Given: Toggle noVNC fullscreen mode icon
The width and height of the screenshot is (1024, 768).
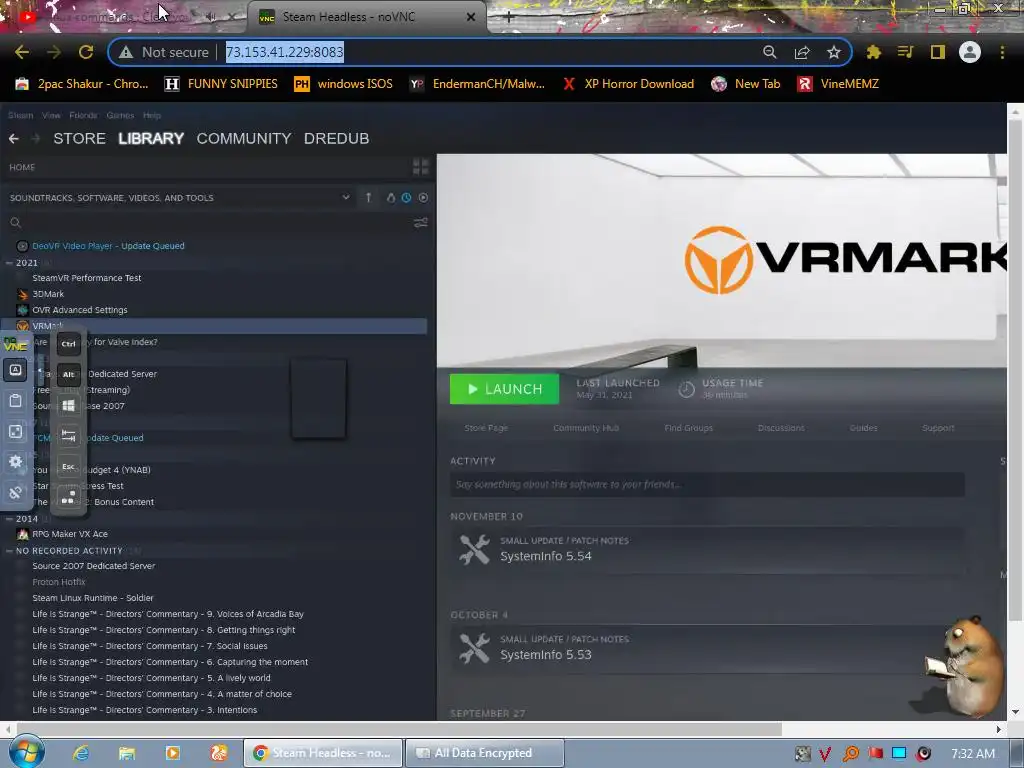Looking at the screenshot, I should (16, 431).
